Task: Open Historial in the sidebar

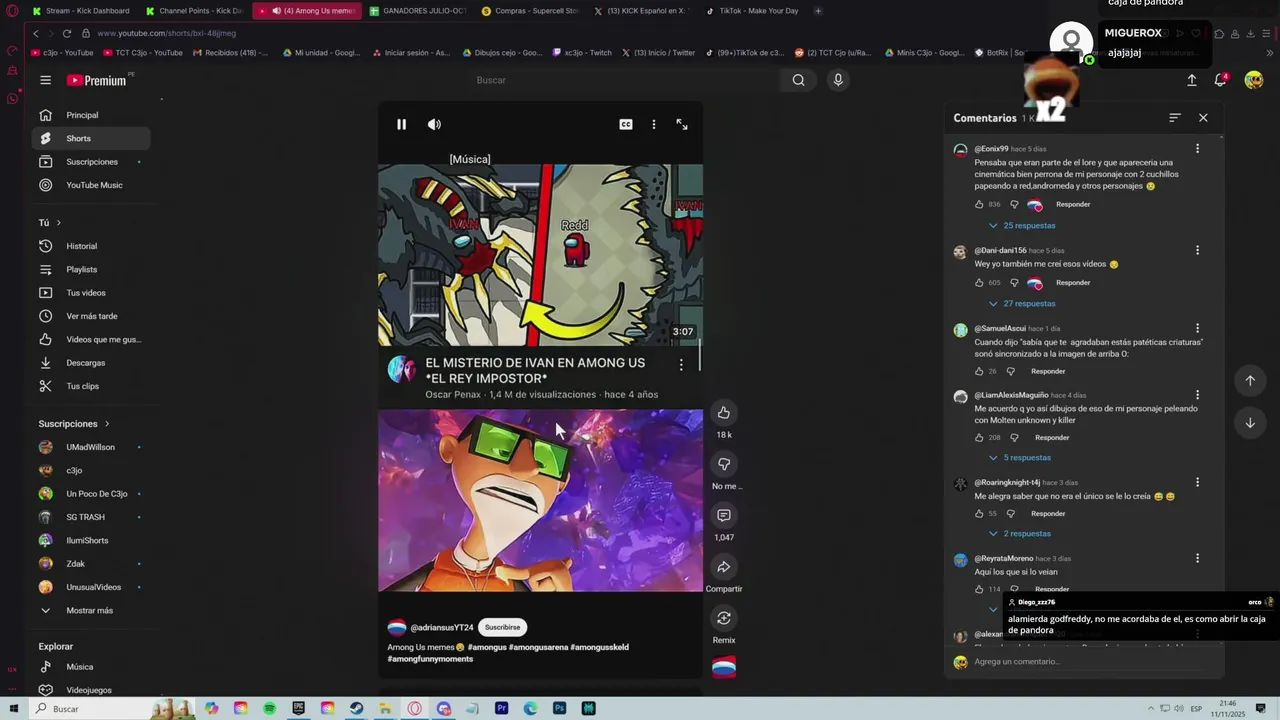Action: [x=91, y=246]
